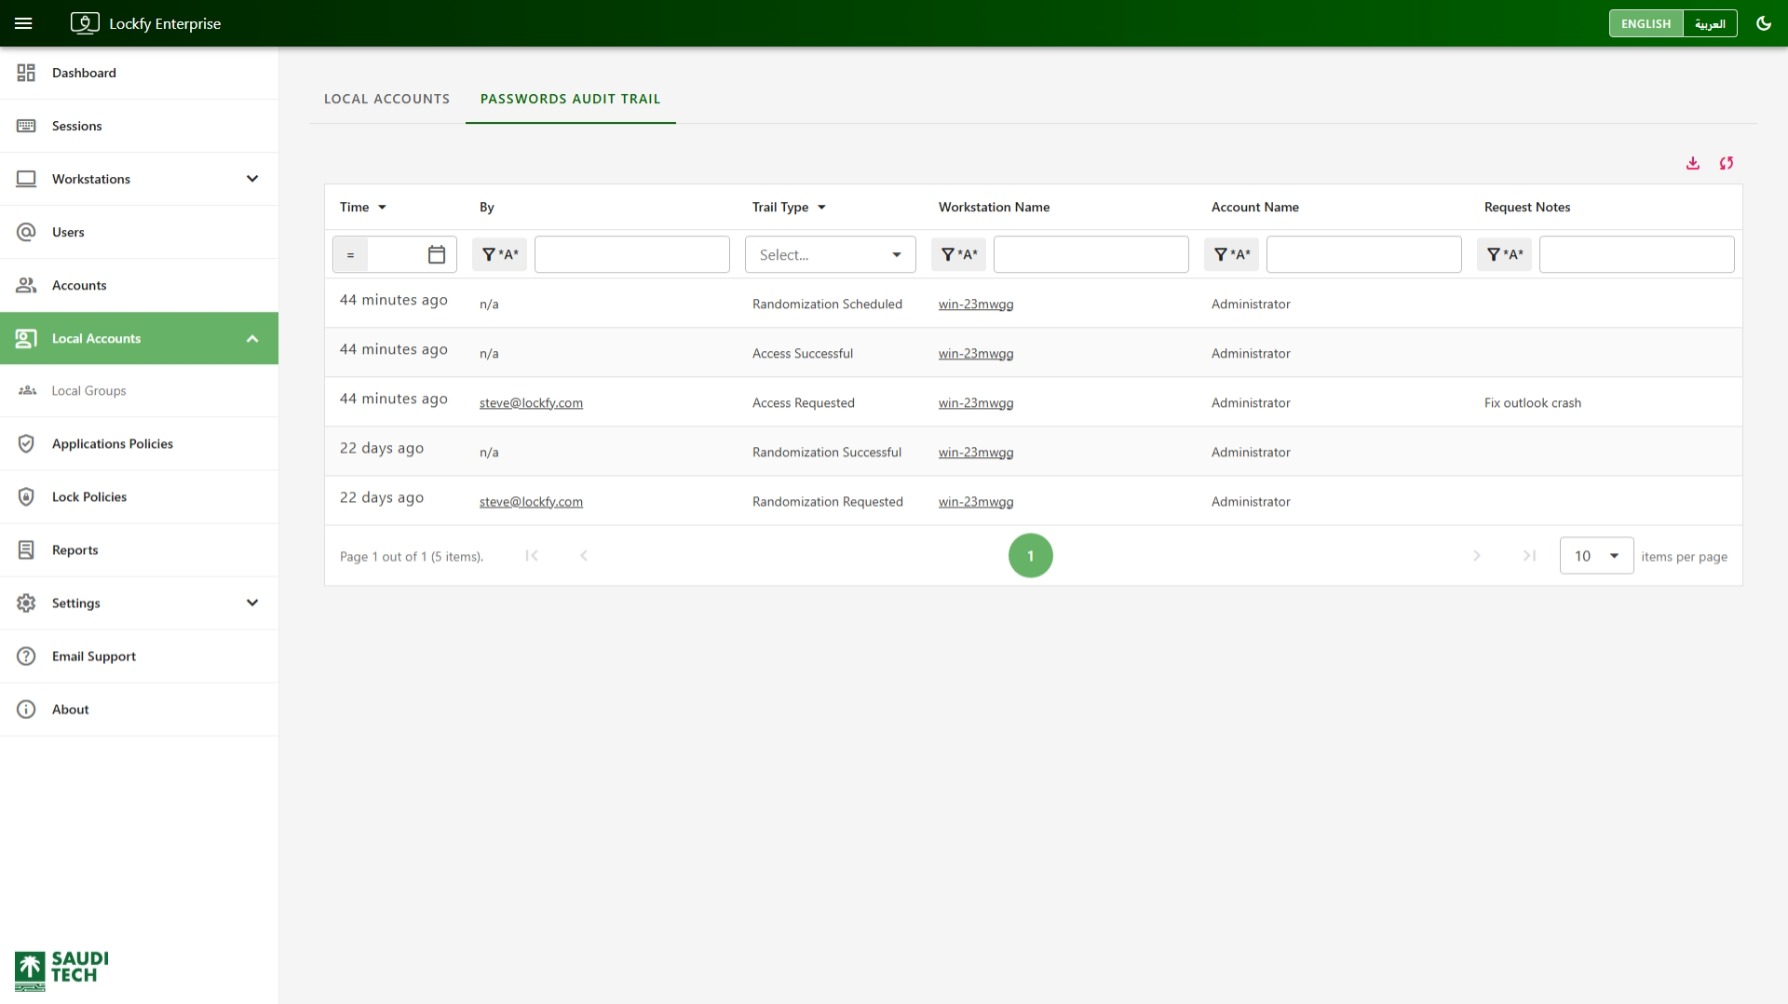Switch to the Local Accounts tab

point(387,99)
